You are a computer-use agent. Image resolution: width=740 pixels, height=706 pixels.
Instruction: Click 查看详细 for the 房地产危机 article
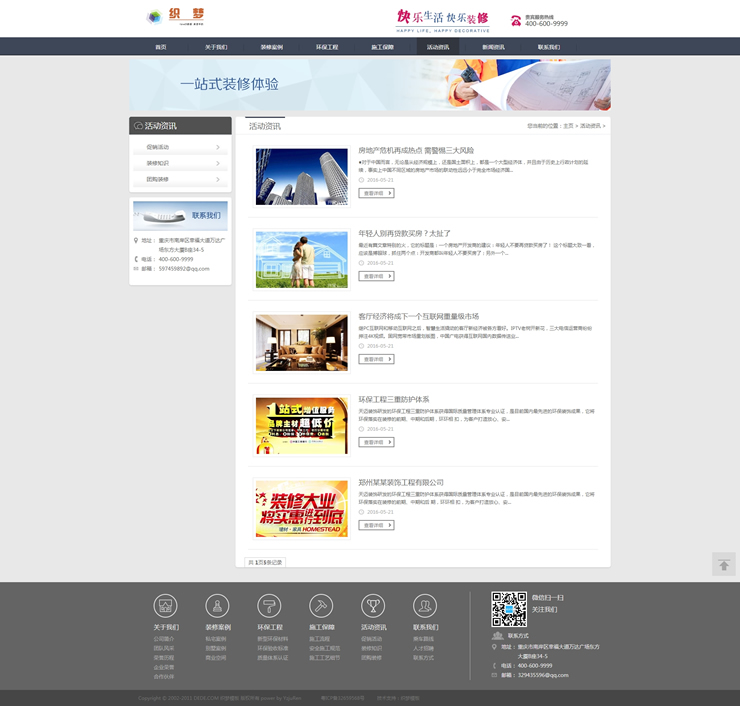(376, 193)
